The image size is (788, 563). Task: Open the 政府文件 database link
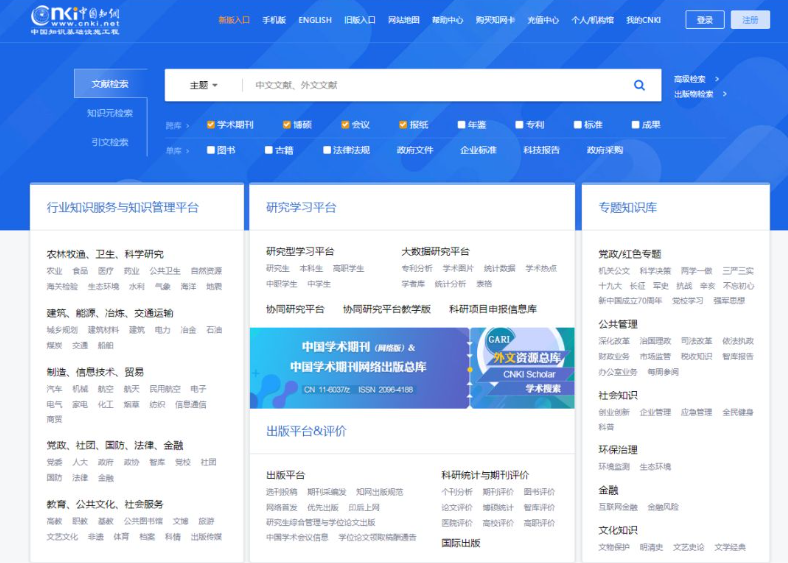[x=415, y=150]
